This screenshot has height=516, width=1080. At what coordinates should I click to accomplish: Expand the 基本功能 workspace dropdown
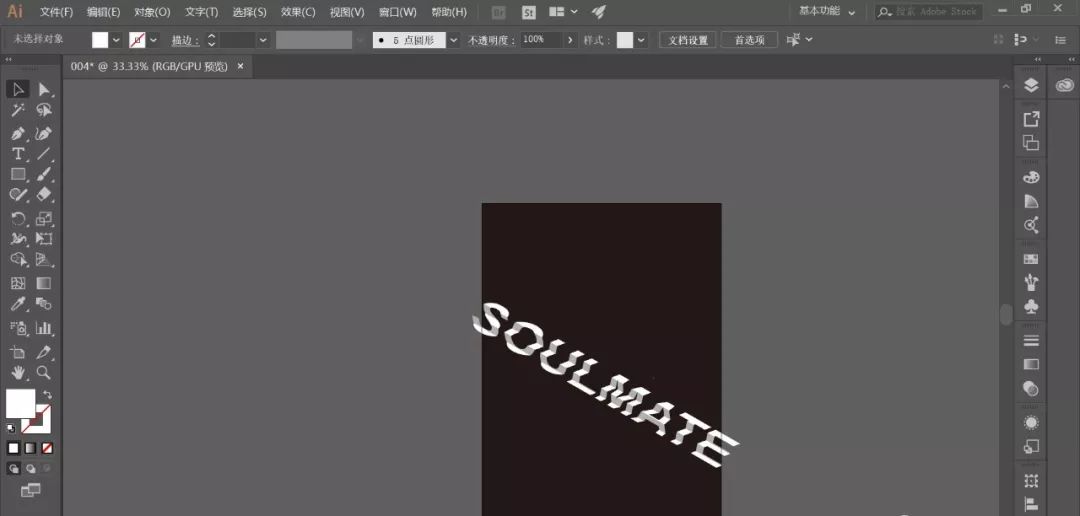click(x=851, y=12)
